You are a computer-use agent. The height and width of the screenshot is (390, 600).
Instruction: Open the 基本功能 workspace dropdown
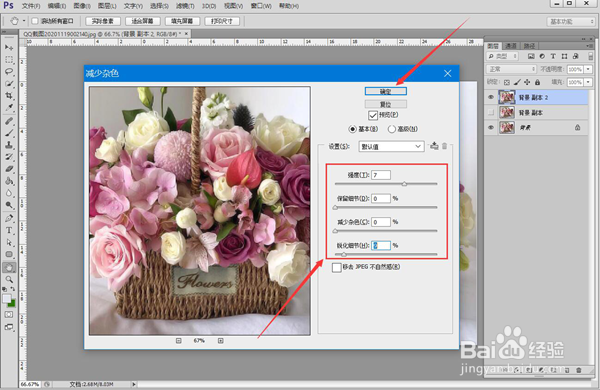[570, 21]
